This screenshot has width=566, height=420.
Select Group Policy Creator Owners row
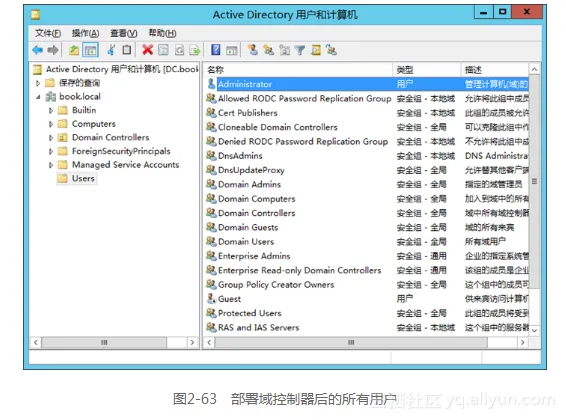click(367, 284)
